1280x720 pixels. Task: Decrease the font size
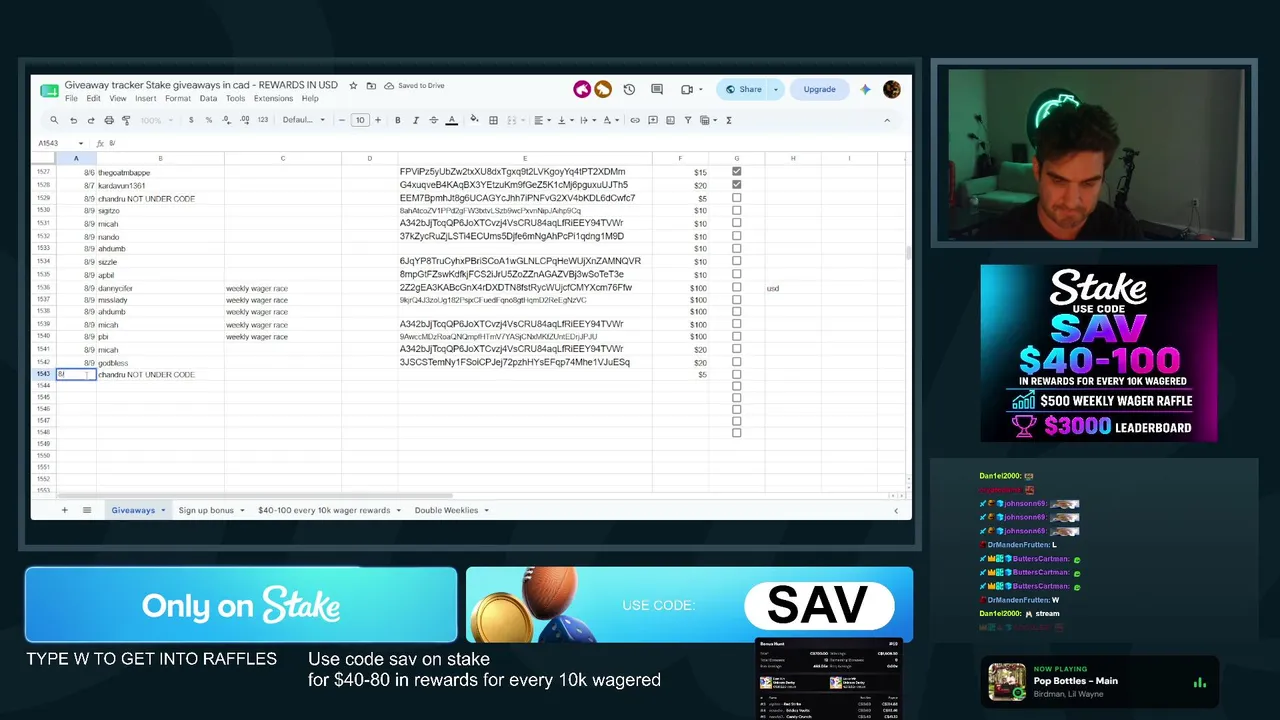click(x=342, y=120)
